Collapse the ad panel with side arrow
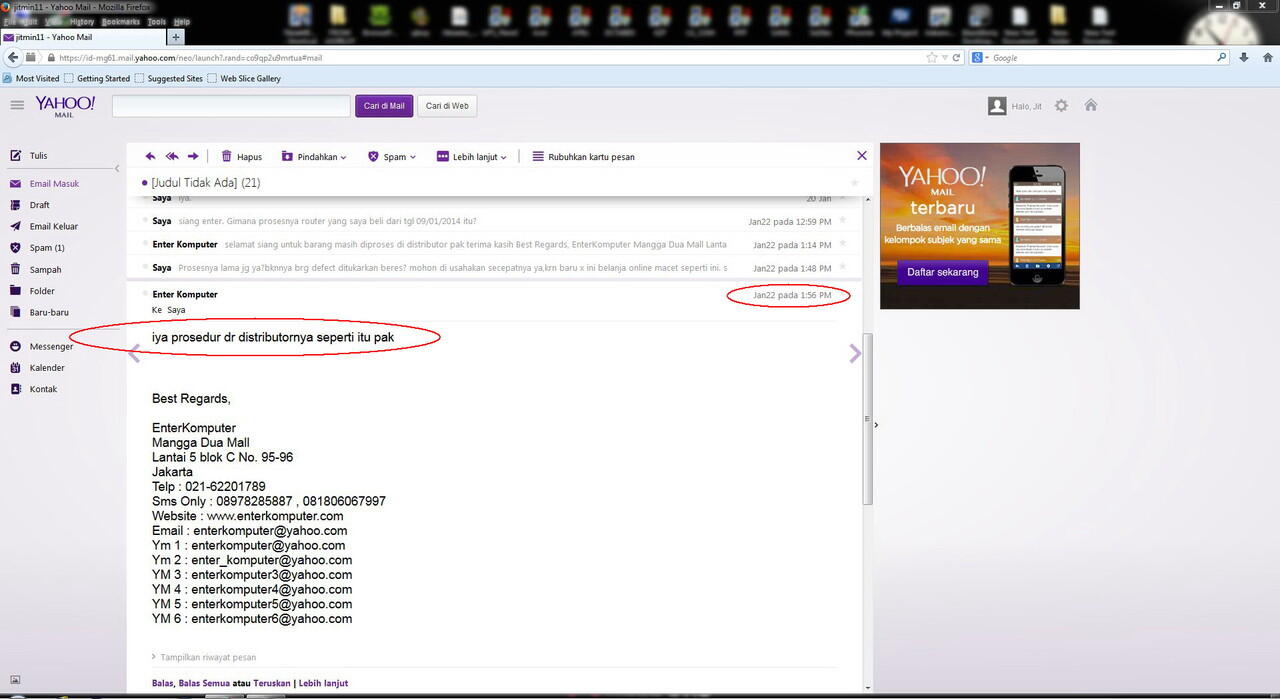 [x=876, y=425]
